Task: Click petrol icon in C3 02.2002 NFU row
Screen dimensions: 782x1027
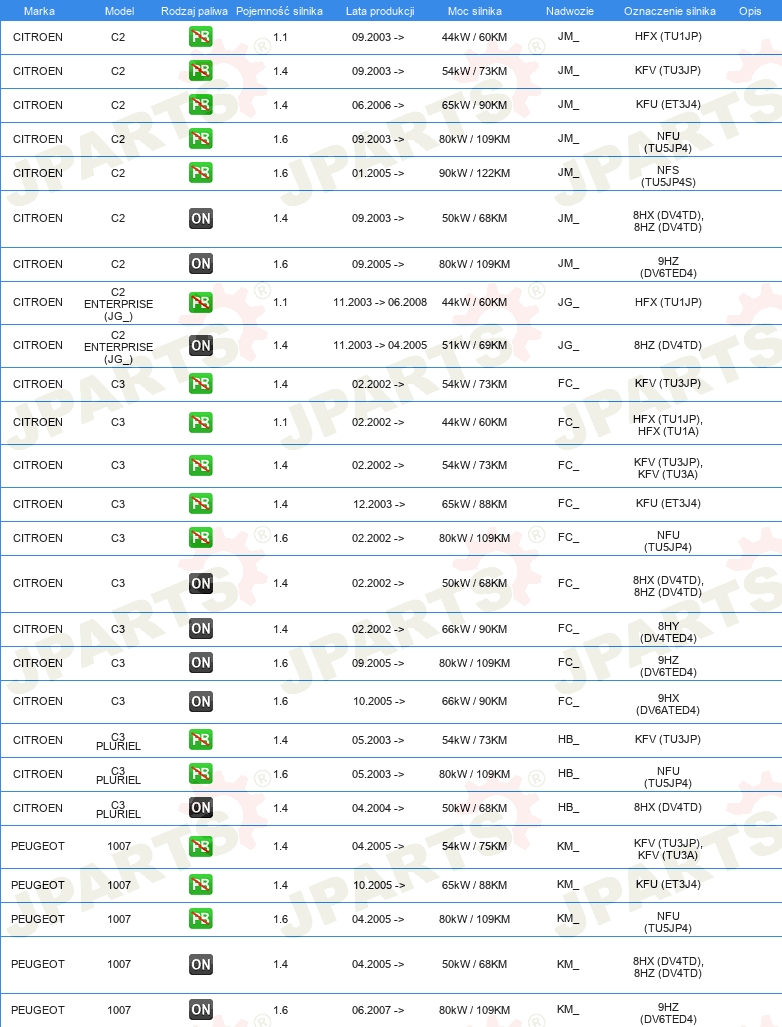Action: point(200,538)
